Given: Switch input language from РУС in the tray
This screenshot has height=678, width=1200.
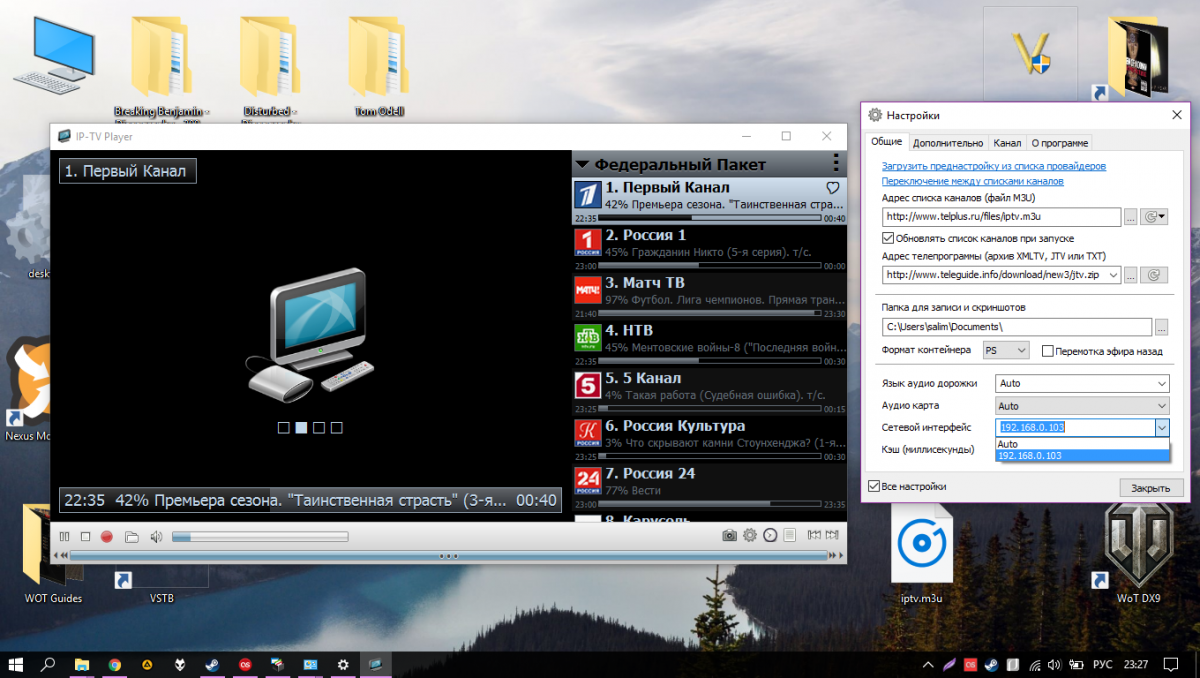Looking at the screenshot, I should click(1102, 664).
